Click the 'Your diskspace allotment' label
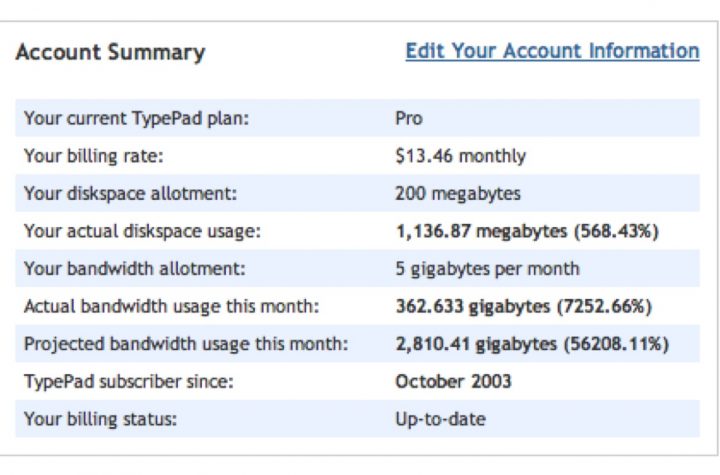Image resolution: width=720 pixels, height=475 pixels. (130, 193)
